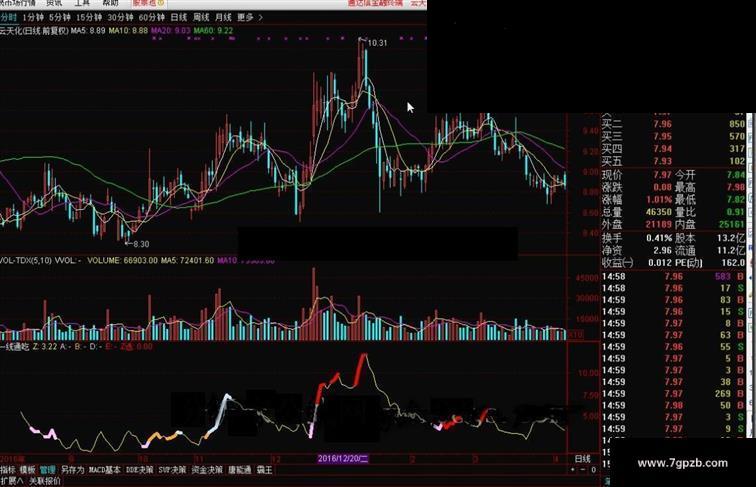756x487 pixels.
Task: Click the 净资 value 2.96
Action: click(662, 251)
